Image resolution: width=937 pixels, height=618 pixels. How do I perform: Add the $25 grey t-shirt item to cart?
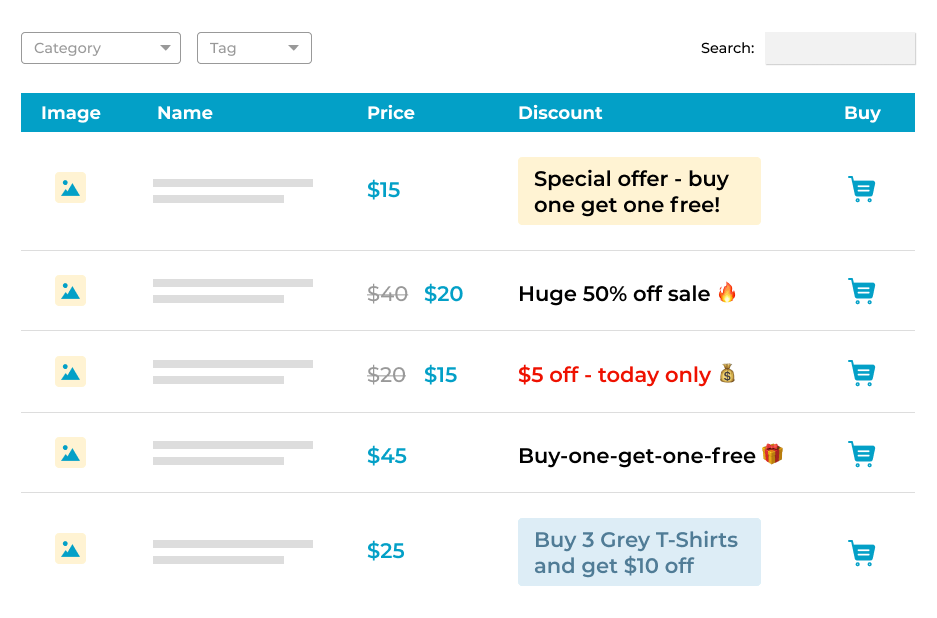(x=861, y=552)
